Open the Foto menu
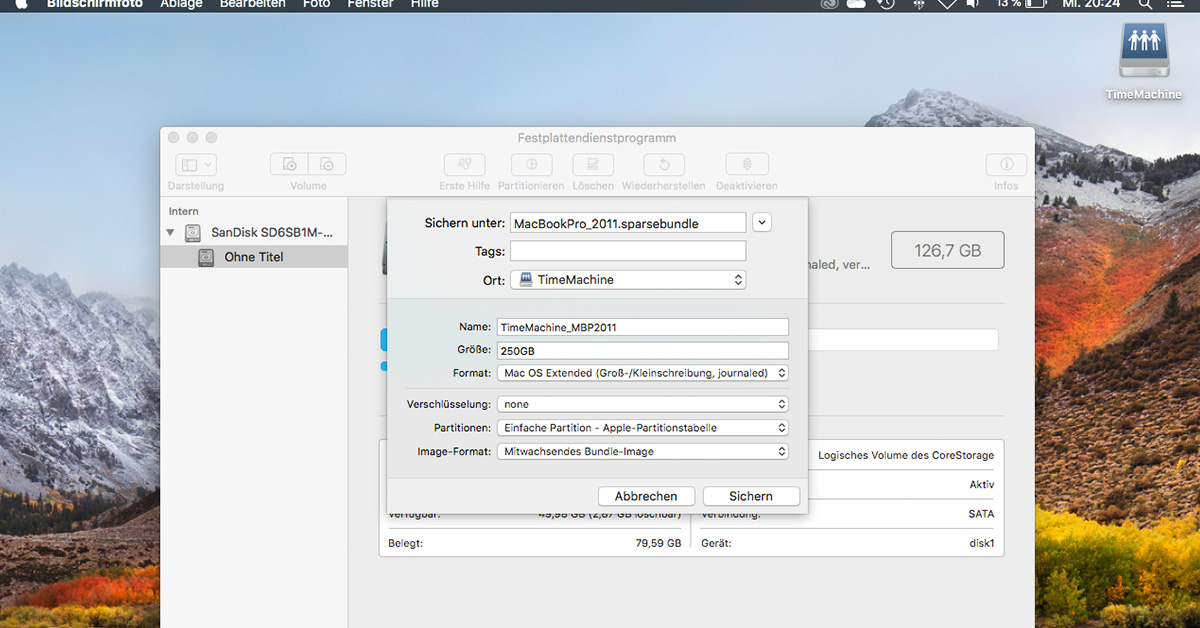 [316, 4]
